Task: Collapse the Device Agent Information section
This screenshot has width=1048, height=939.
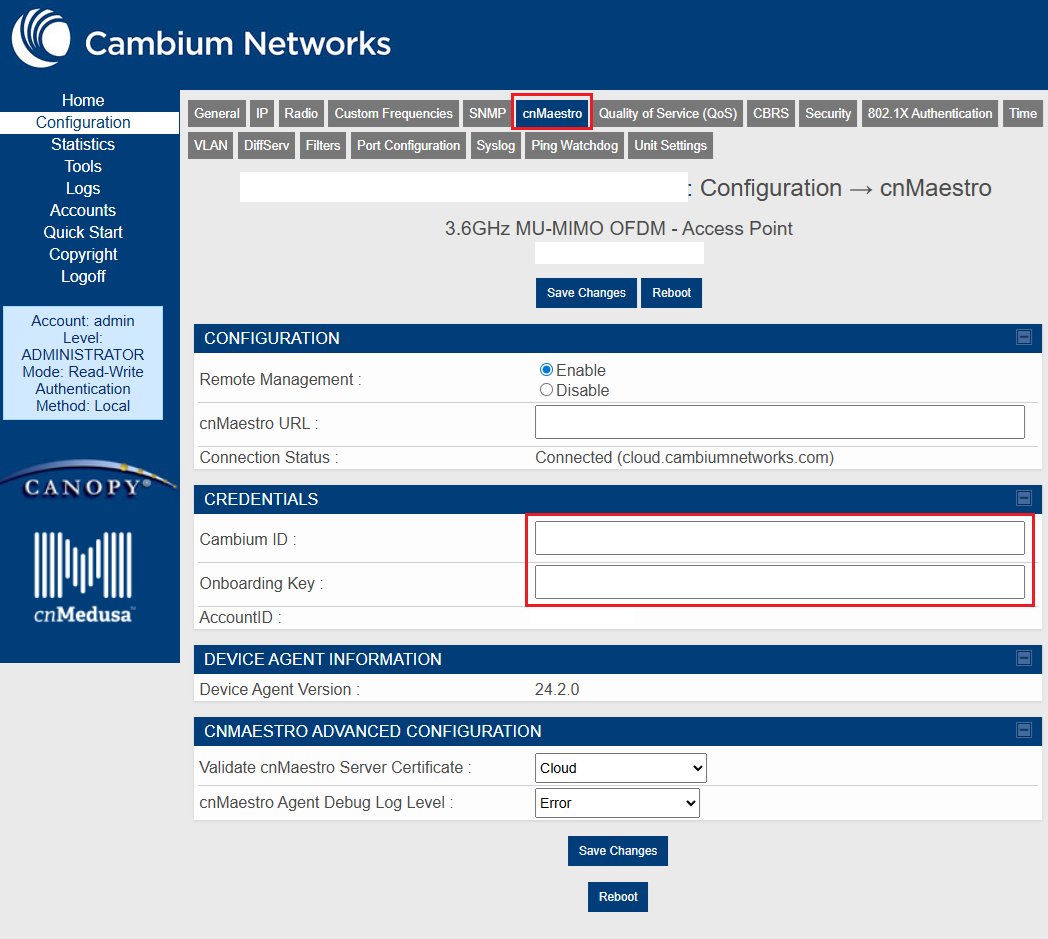Action: coord(1024,658)
